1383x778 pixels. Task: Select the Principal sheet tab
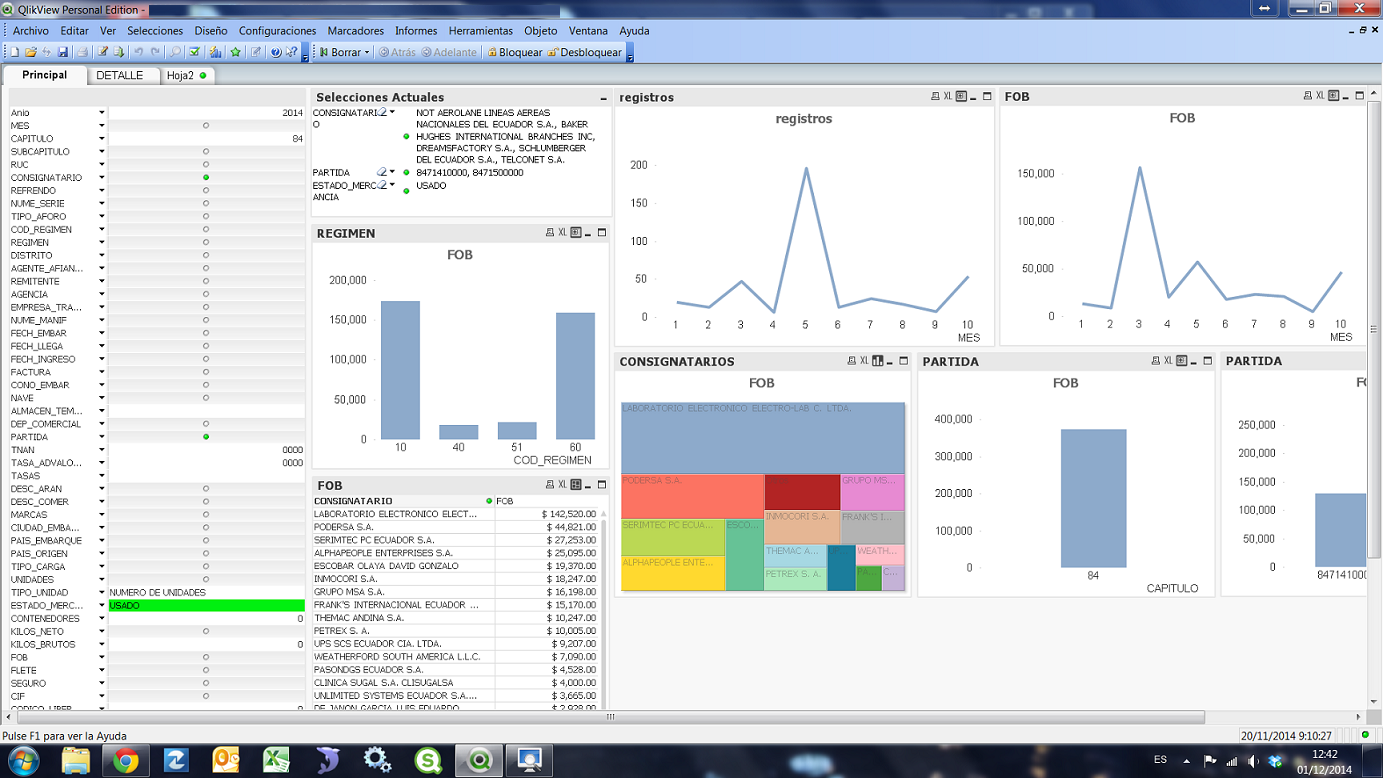(44, 75)
